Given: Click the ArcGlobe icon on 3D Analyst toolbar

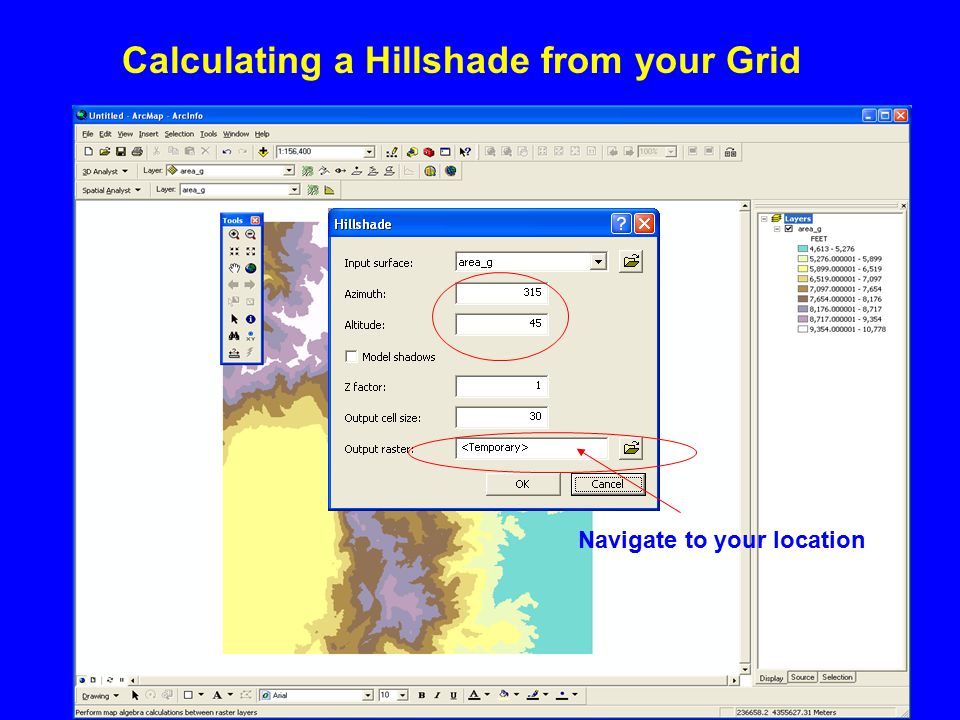Looking at the screenshot, I should click(451, 171).
